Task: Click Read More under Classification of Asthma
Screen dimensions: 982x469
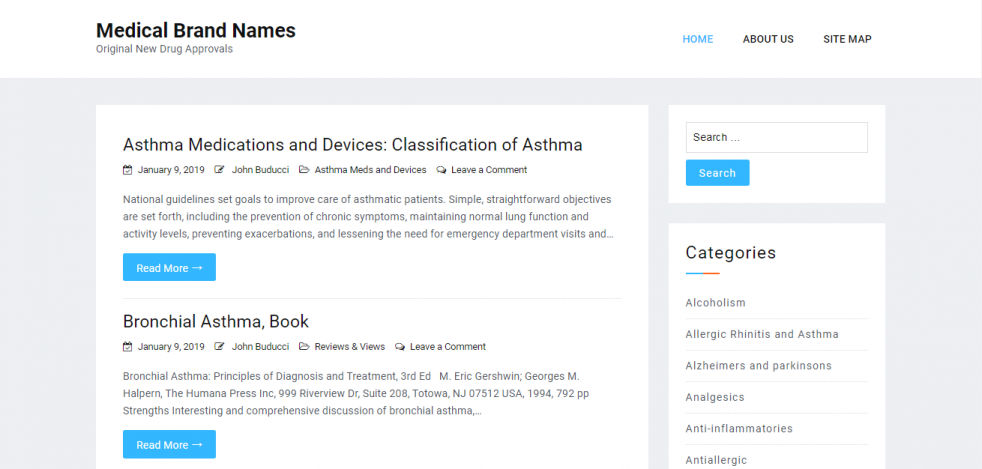Action: click(169, 268)
